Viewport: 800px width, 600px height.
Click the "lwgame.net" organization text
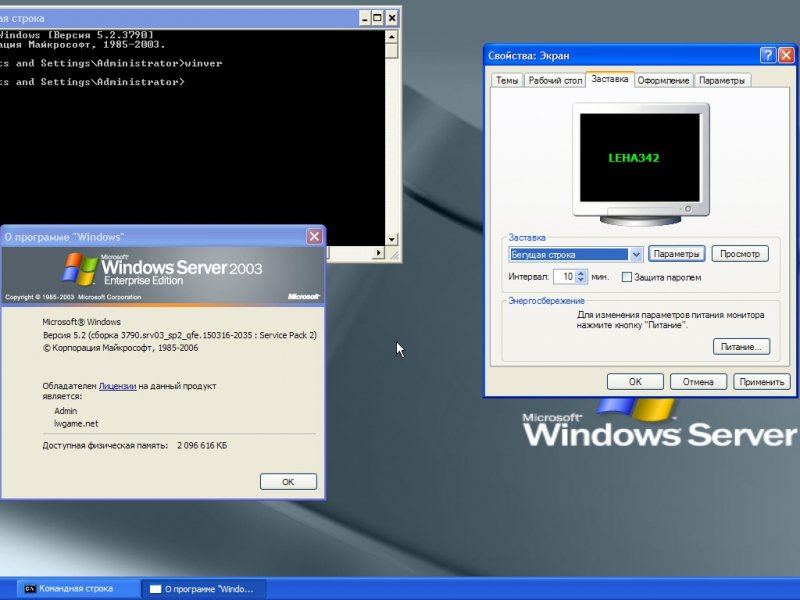coord(76,423)
